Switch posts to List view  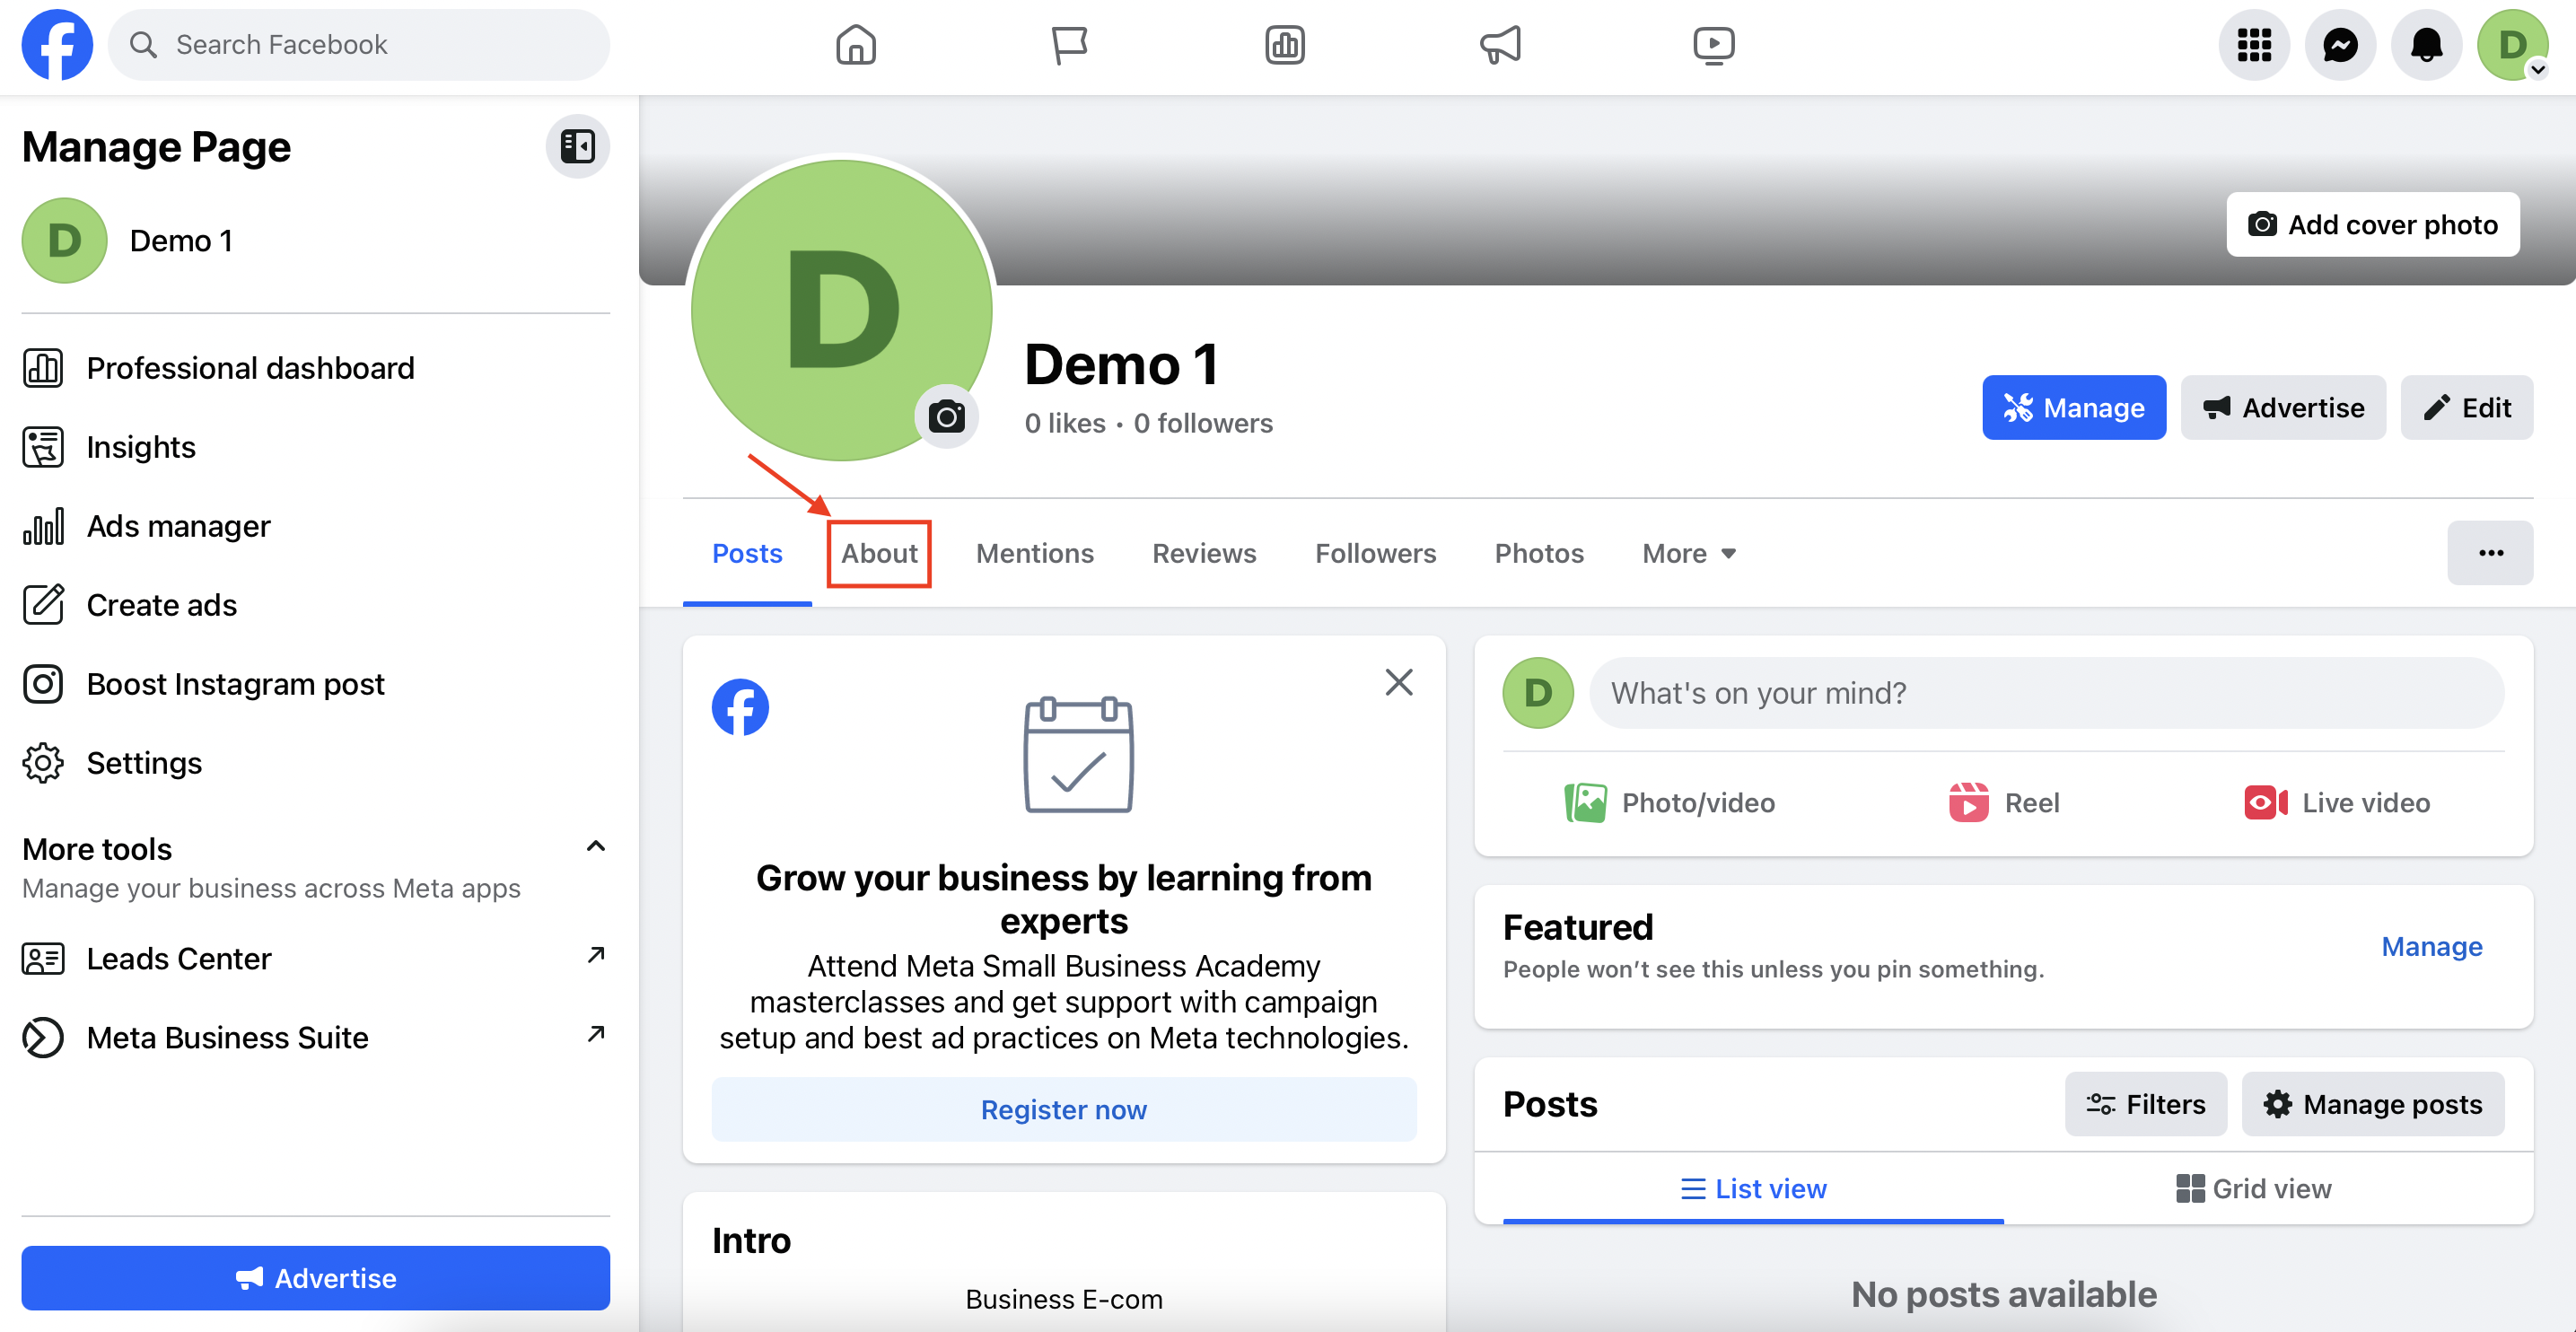(x=1753, y=1188)
